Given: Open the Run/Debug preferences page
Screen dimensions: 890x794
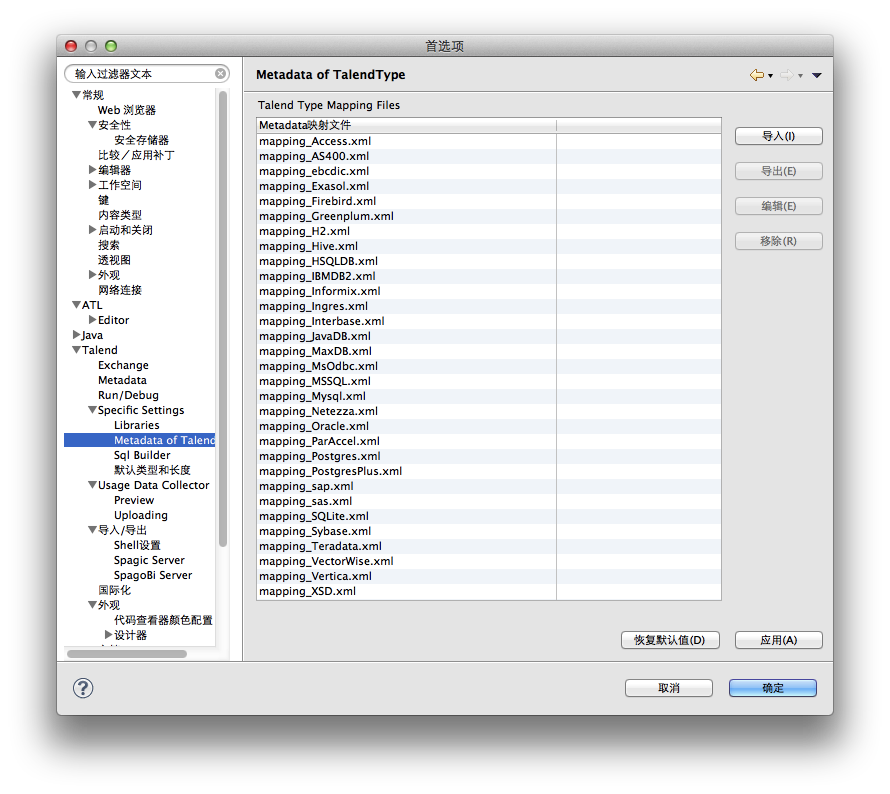Looking at the screenshot, I should 128,395.
